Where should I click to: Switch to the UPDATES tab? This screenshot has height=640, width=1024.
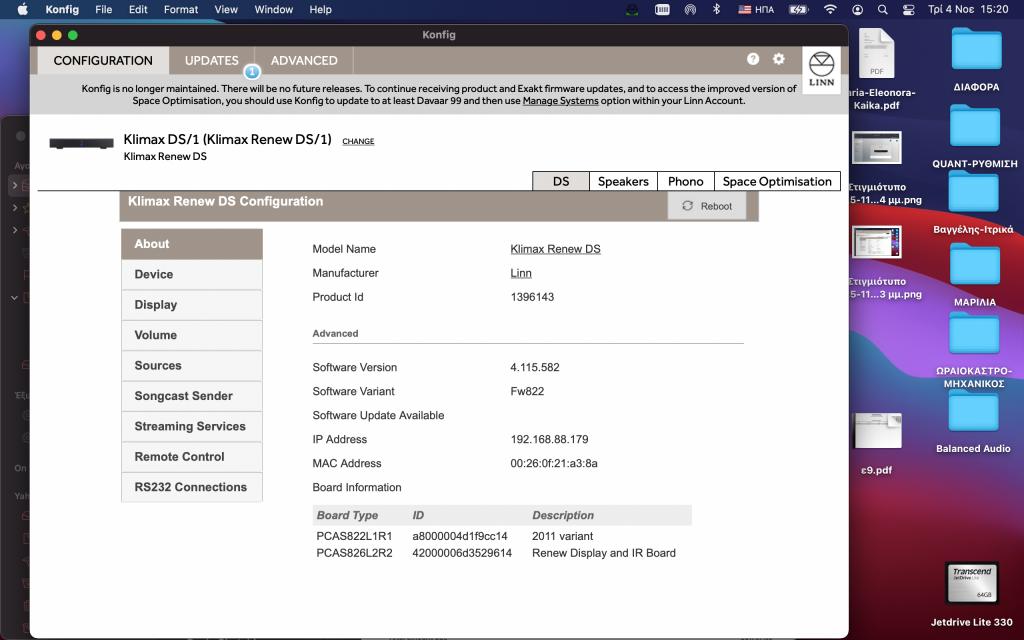click(211, 60)
